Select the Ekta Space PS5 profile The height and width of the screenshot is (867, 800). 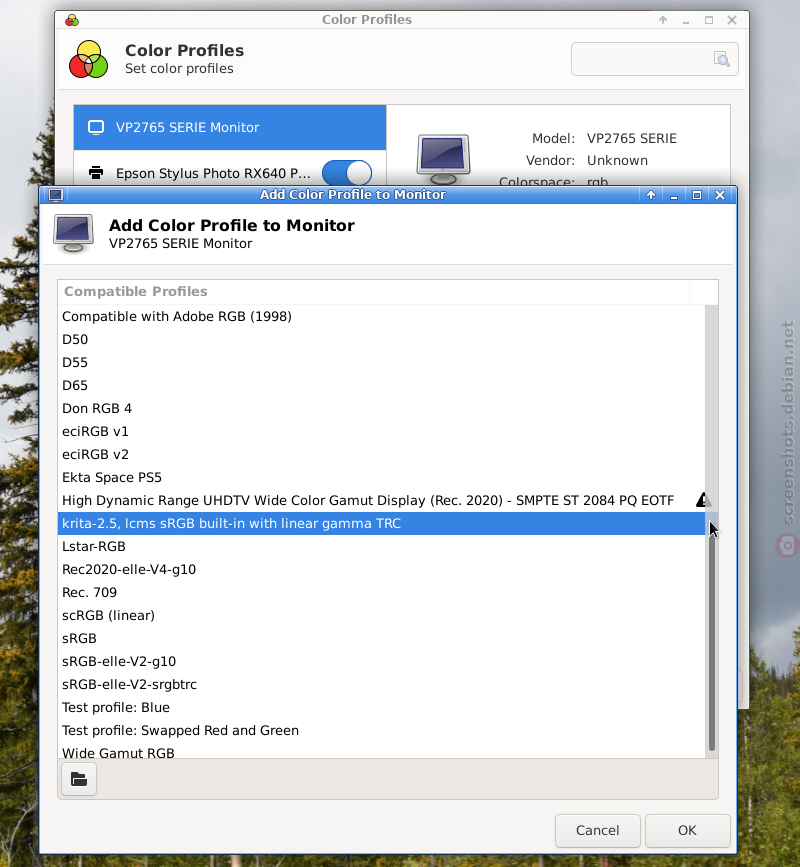381,477
